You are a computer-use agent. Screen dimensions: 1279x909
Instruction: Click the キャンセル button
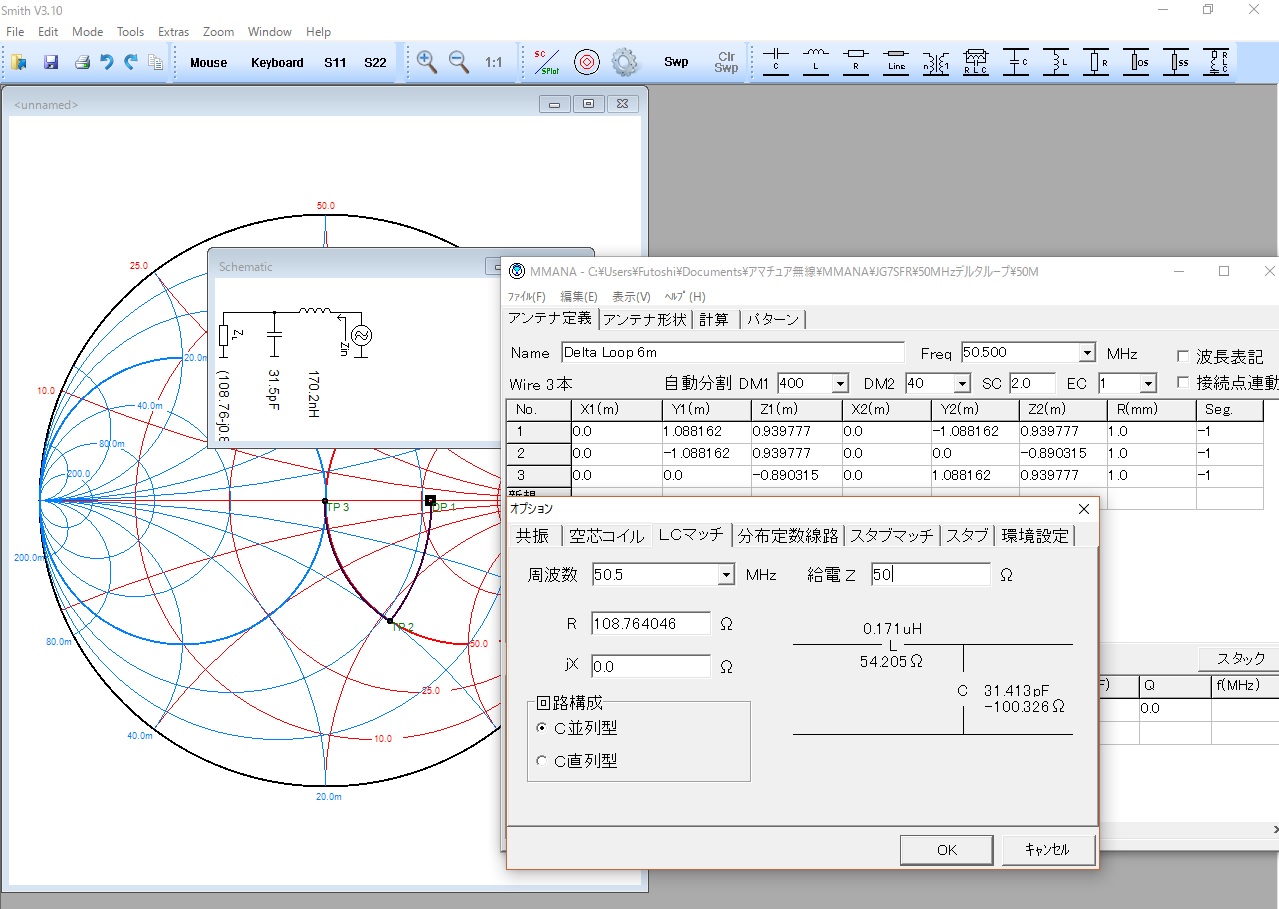click(1047, 850)
